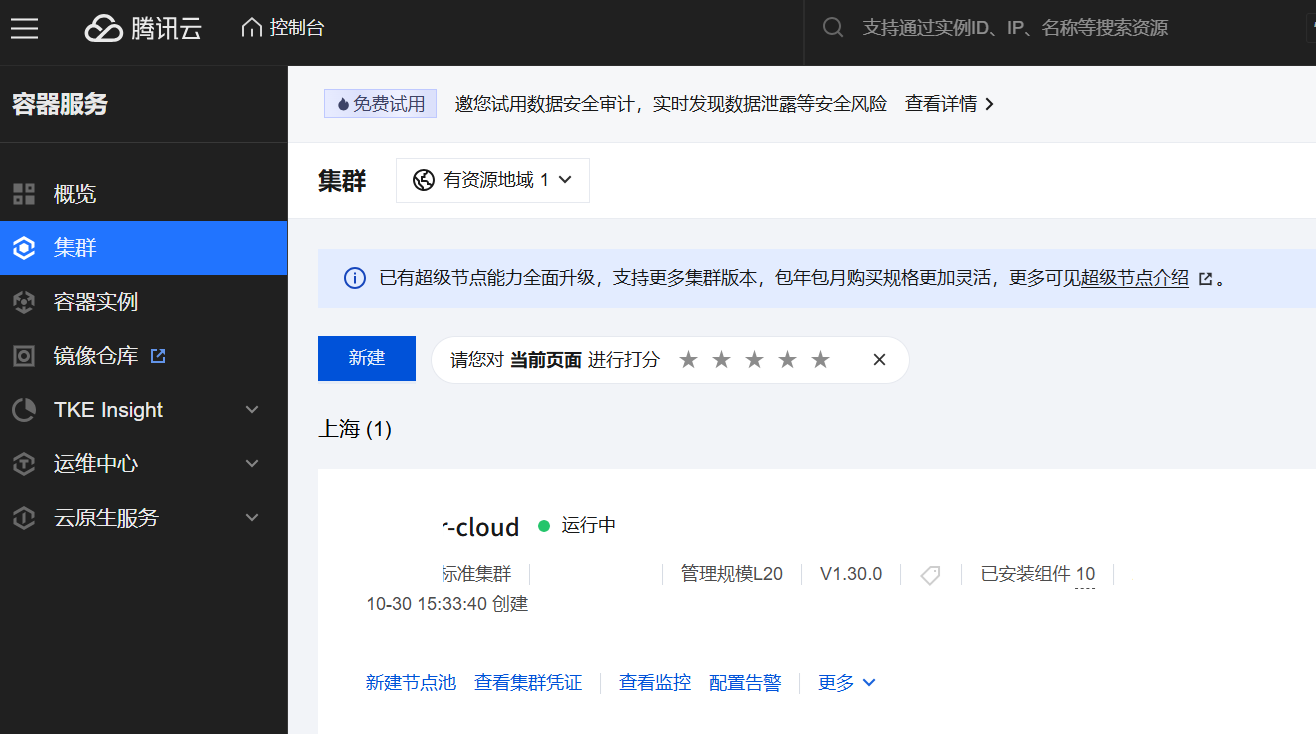
Task: Click the 上海 (1) region heading
Action: point(355,429)
